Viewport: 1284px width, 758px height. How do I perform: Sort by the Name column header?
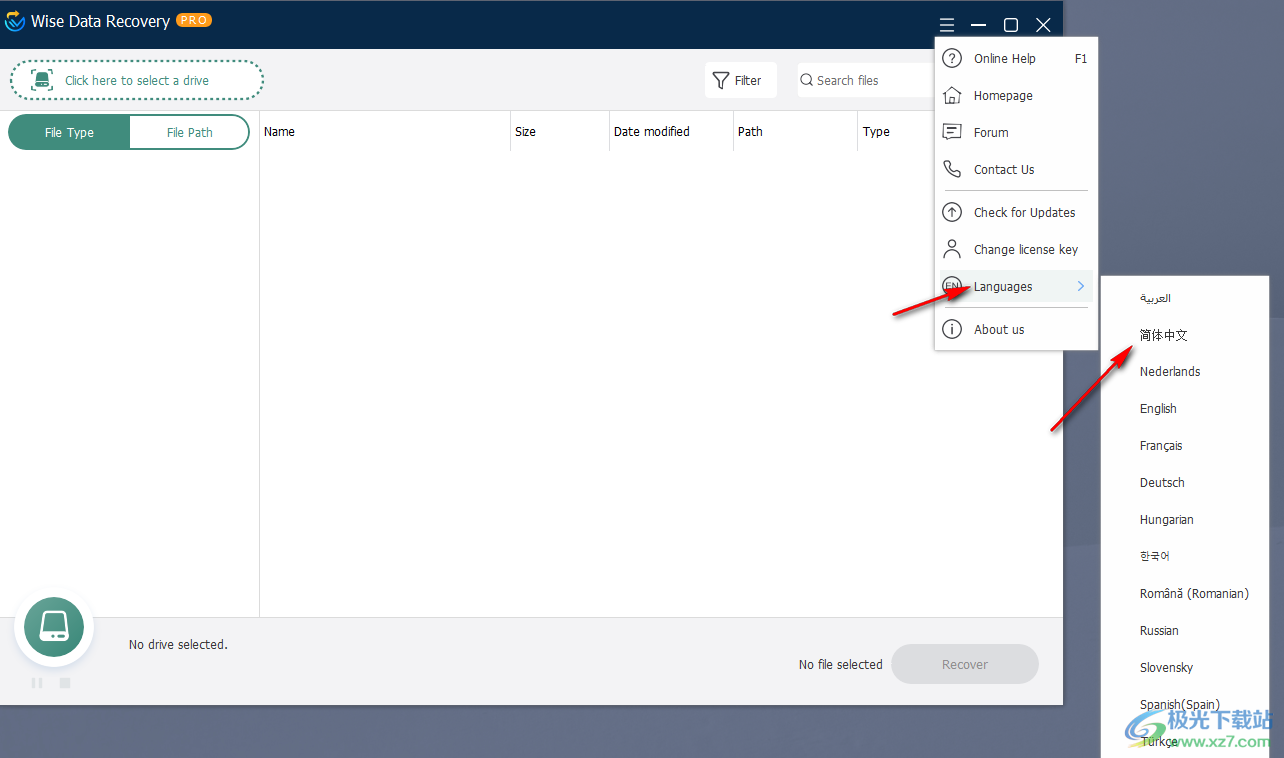point(279,131)
